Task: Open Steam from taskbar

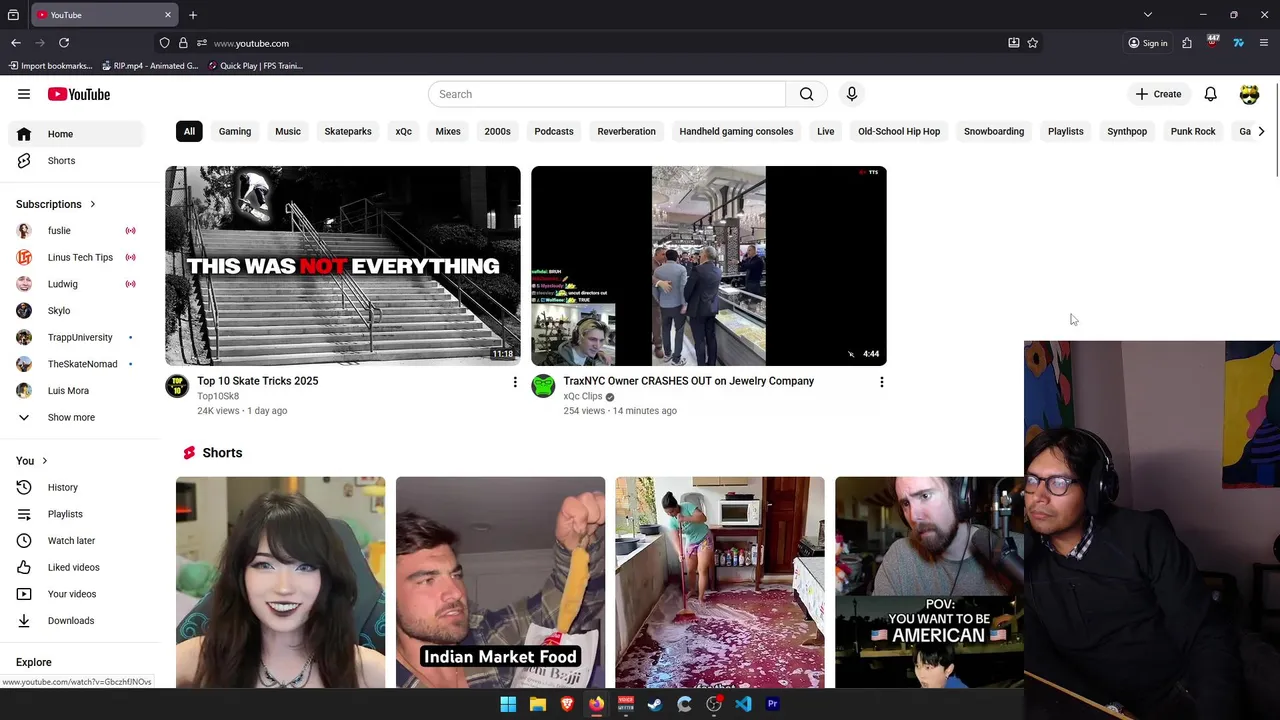Action: click(655, 704)
